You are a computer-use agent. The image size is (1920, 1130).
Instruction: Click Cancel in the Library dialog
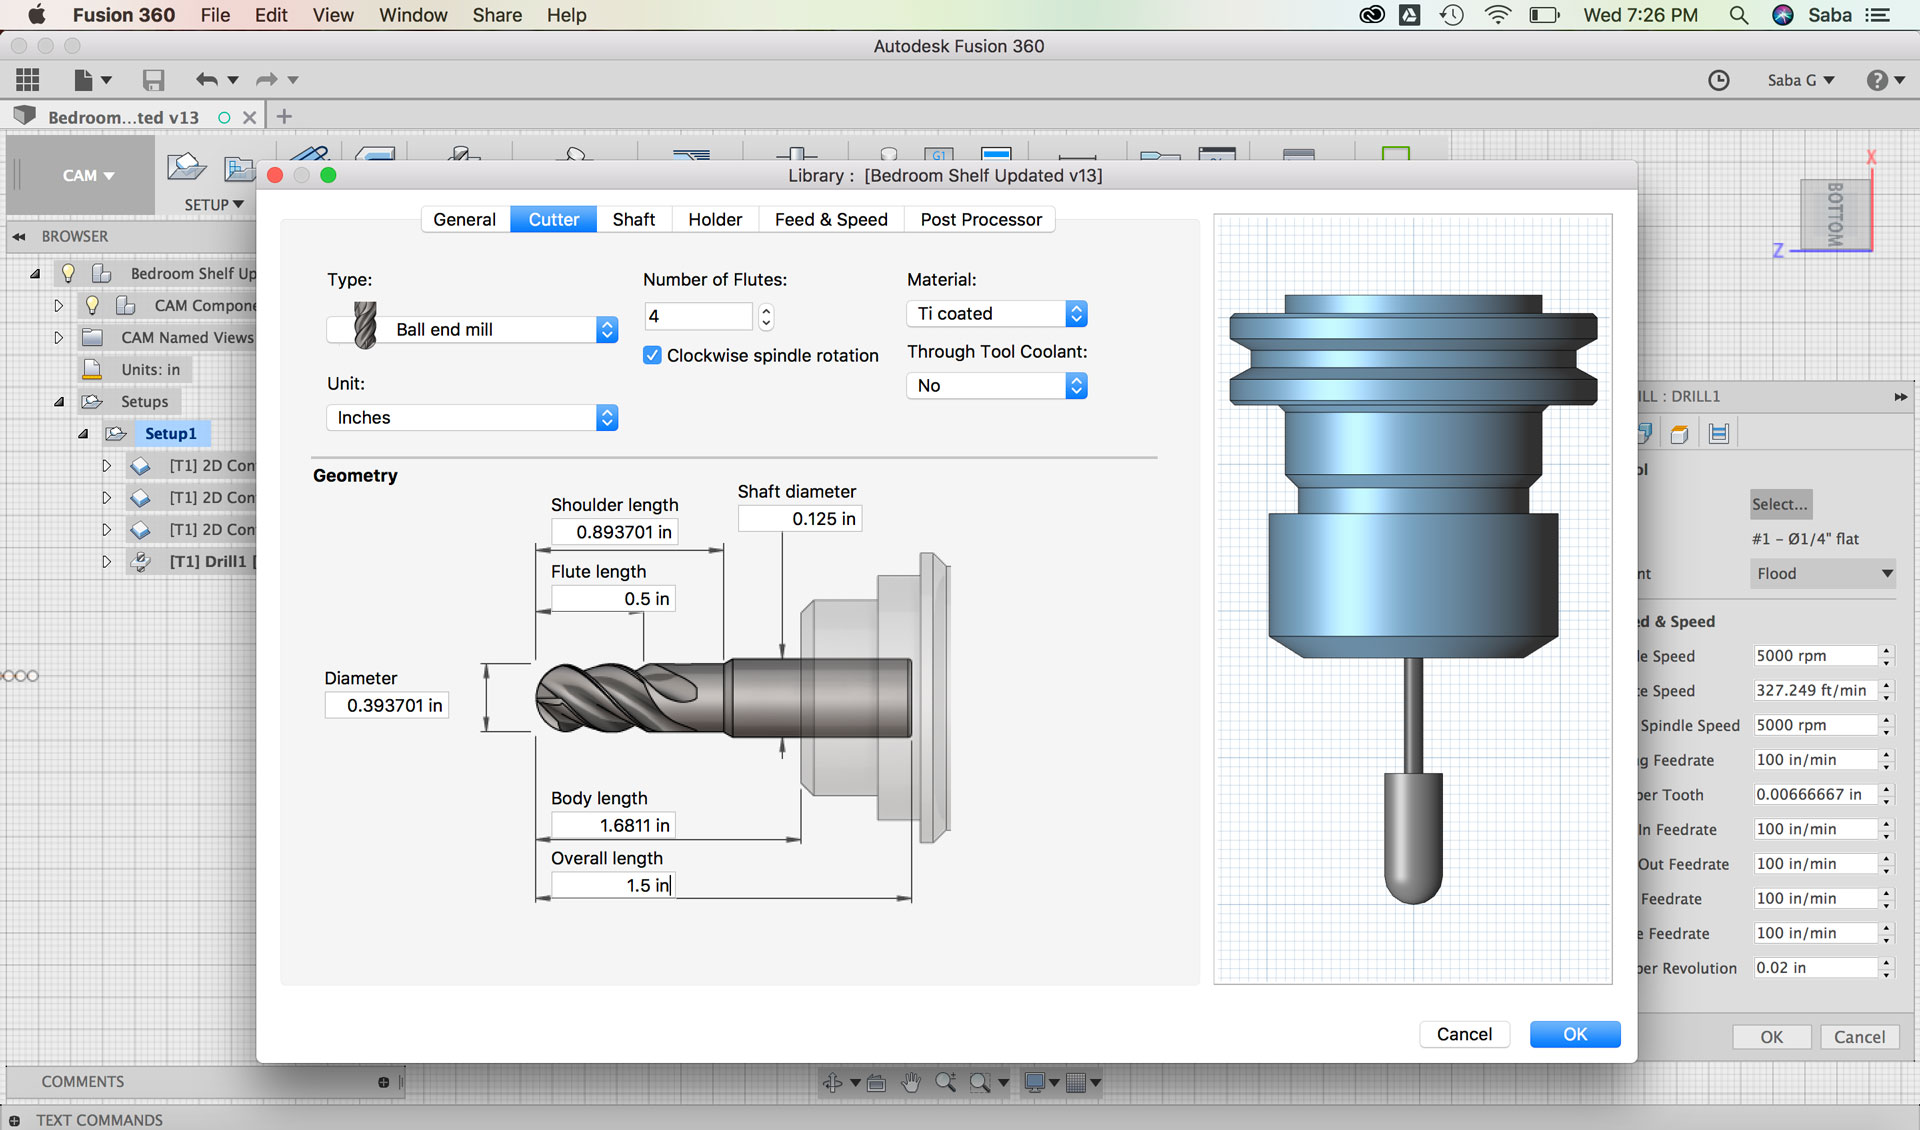pos(1464,1034)
